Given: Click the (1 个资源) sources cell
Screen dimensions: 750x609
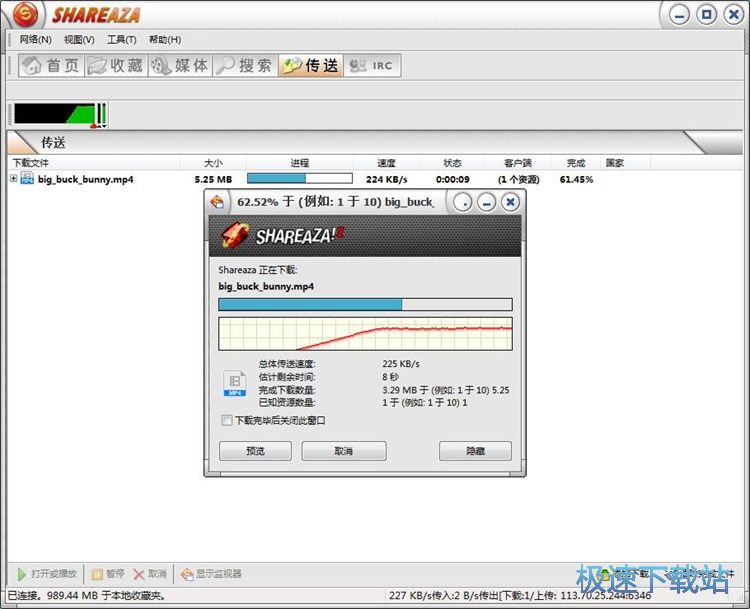Looking at the screenshot, I should pos(518,179).
